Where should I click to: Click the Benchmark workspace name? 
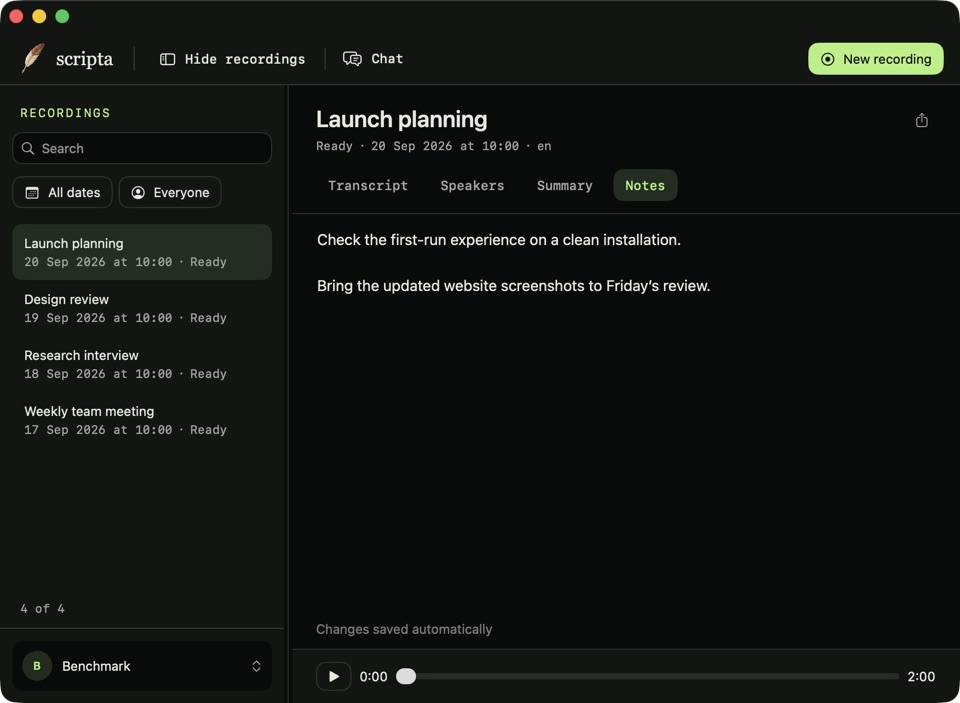point(96,666)
